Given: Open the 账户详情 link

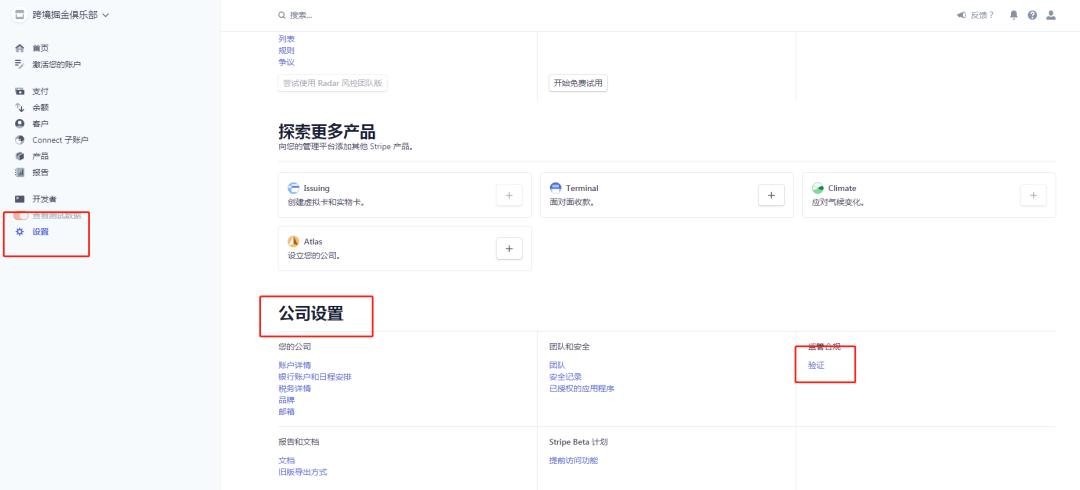Looking at the screenshot, I should 295,365.
